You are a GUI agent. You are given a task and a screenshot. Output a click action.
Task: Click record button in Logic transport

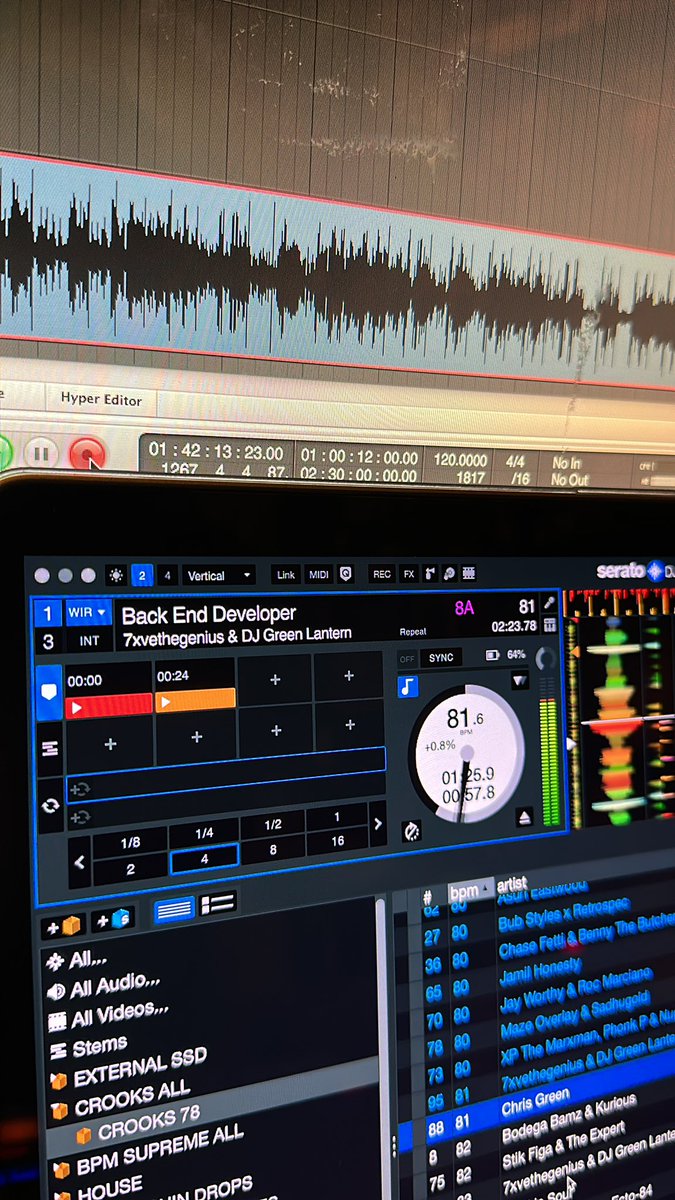coord(88,455)
